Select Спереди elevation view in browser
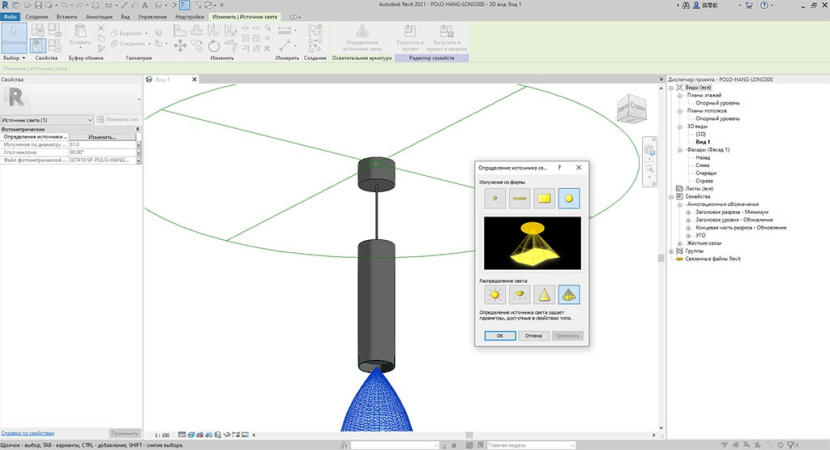 pyautogui.click(x=704, y=173)
